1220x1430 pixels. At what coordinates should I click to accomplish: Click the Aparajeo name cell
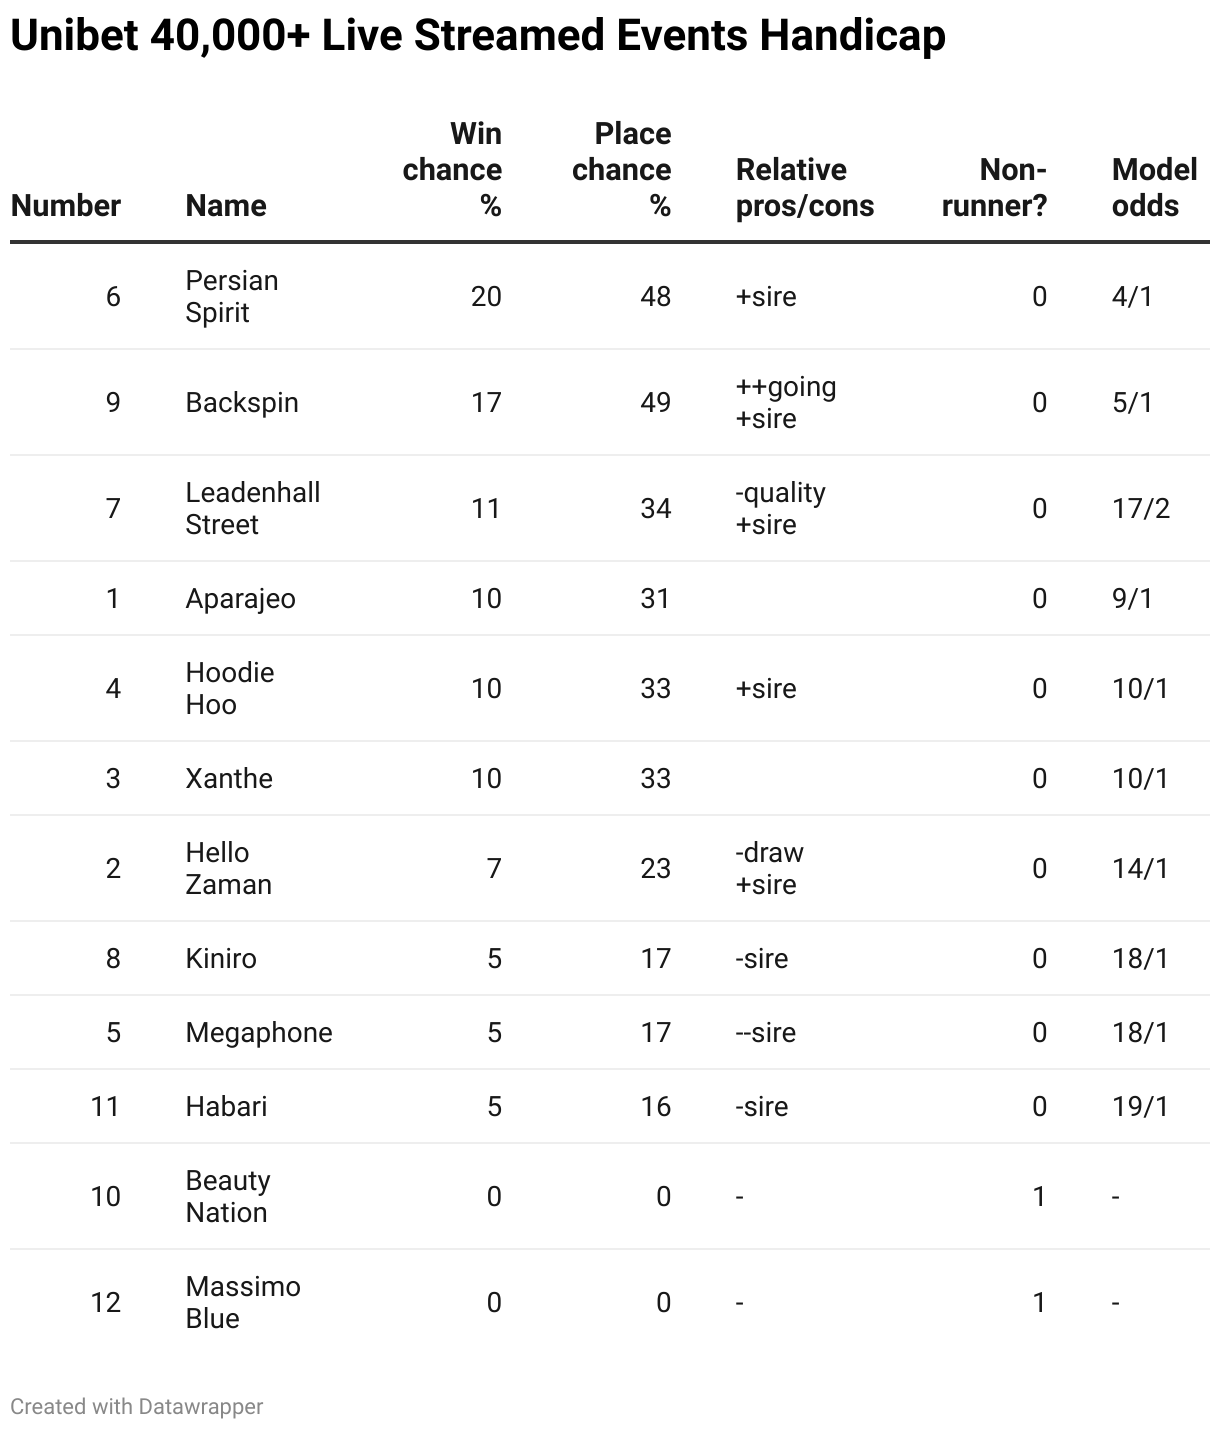coord(241,599)
